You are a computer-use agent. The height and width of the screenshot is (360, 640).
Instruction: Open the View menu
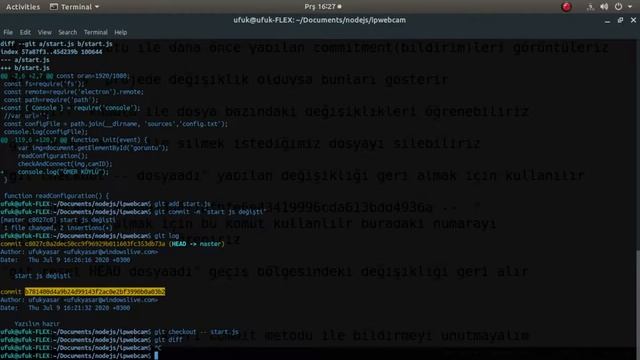(x=44, y=32)
